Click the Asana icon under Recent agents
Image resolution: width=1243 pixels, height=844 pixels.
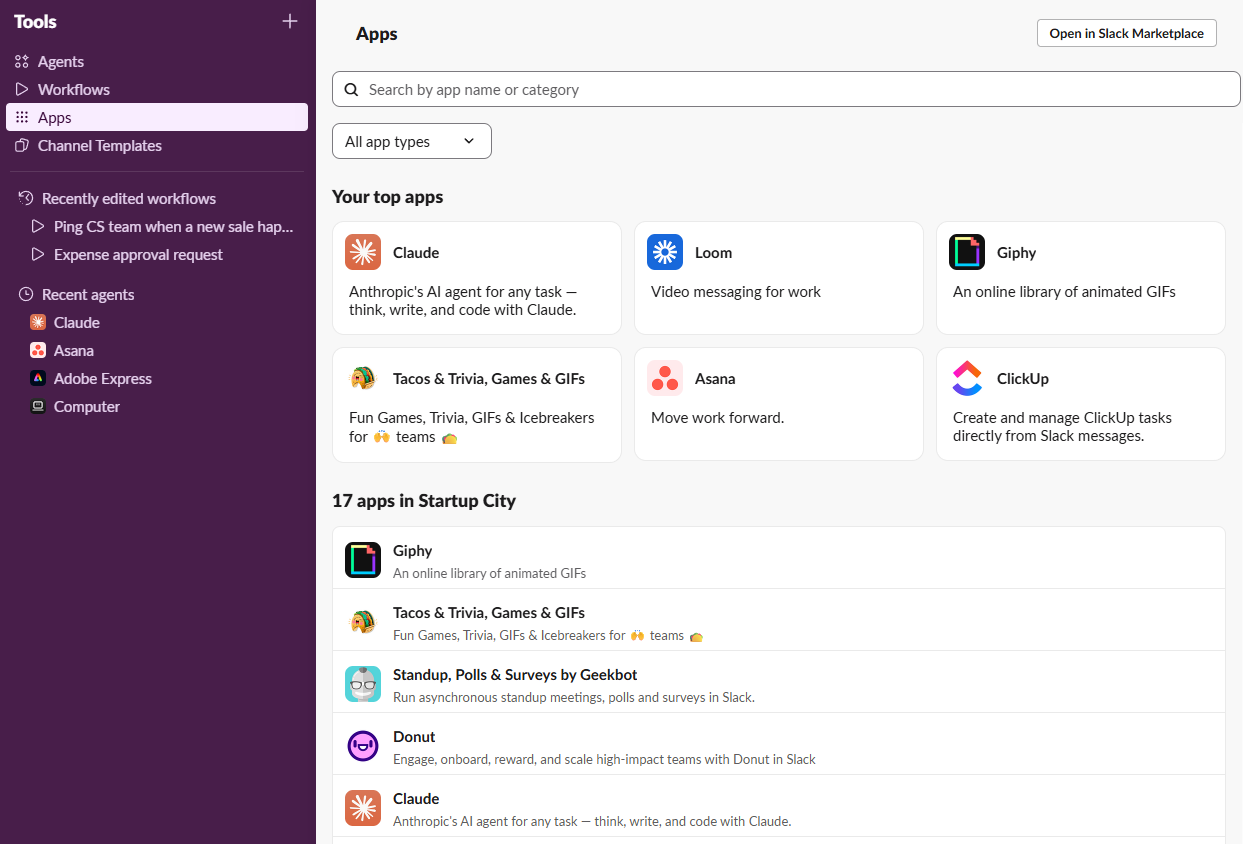click(38, 351)
